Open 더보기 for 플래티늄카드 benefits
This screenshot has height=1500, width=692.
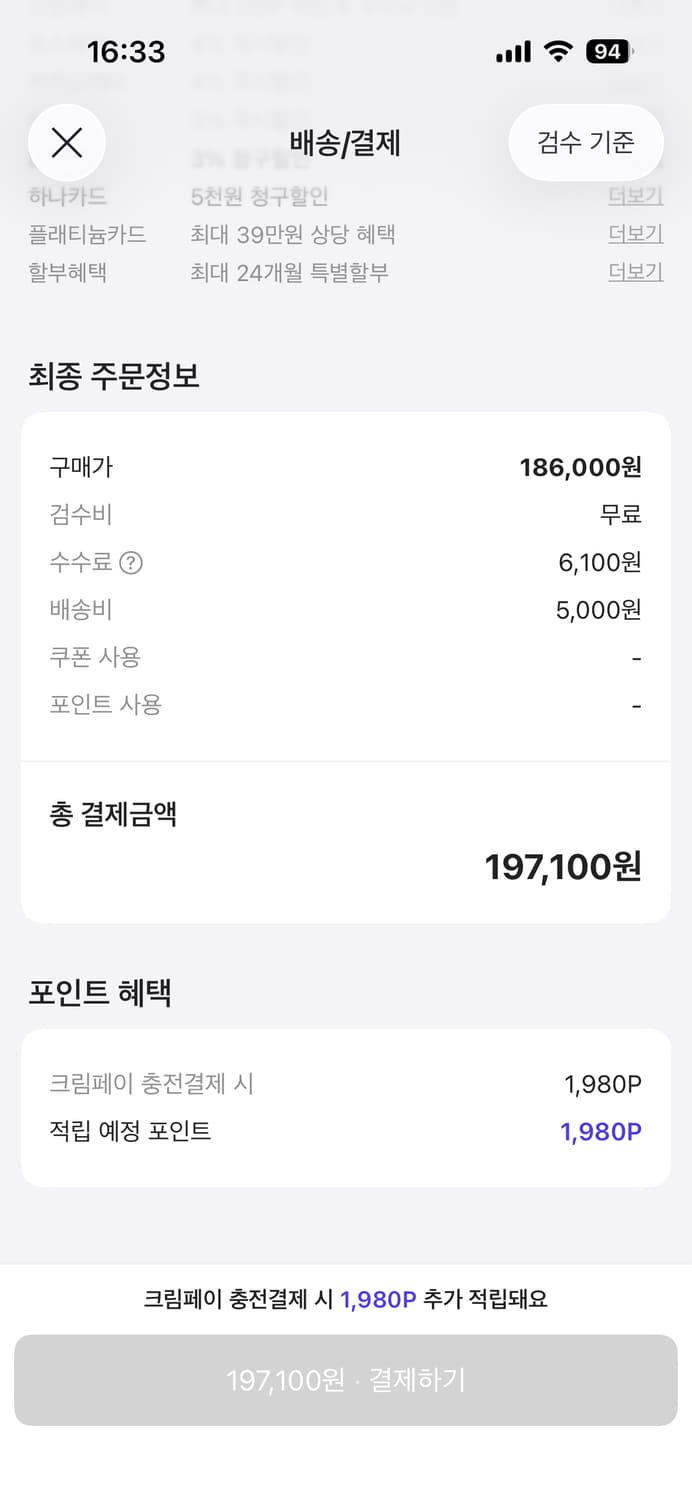pyautogui.click(x=634, y=233)
